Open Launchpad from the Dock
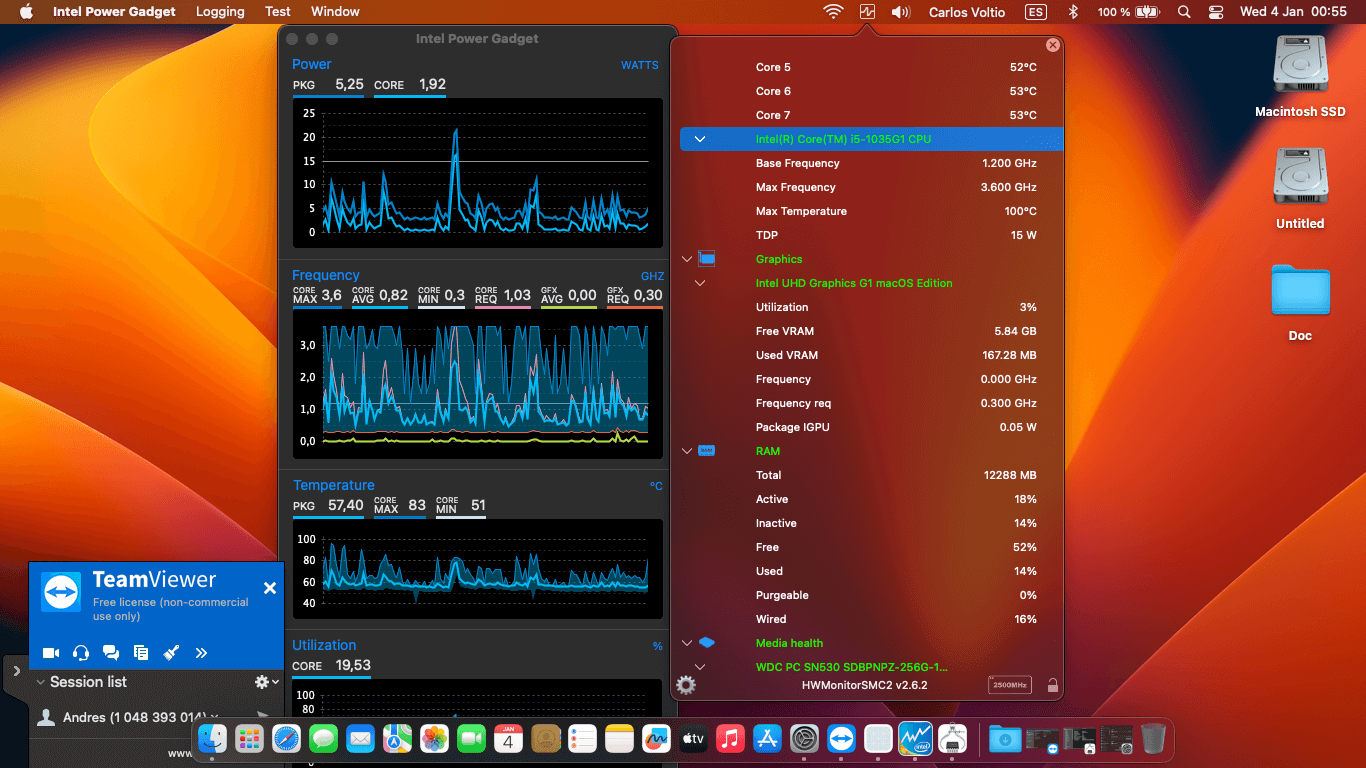1366x768 pixels. 249,739
